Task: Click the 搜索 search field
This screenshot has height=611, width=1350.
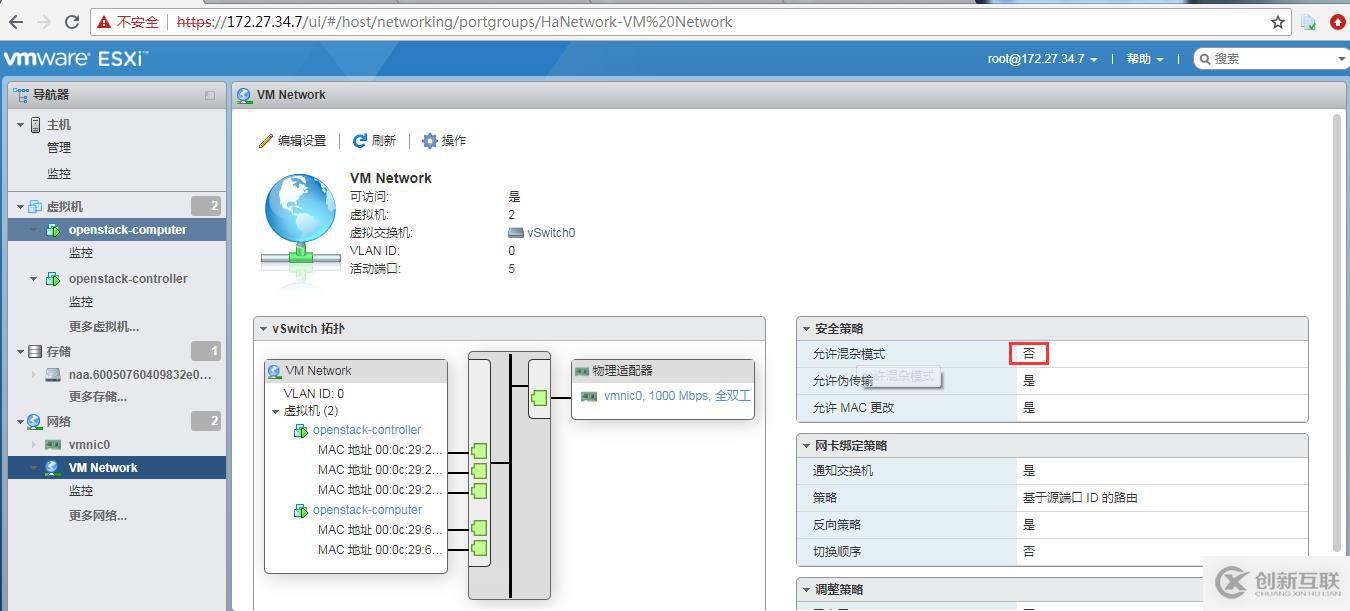Action: point(1270,59)
